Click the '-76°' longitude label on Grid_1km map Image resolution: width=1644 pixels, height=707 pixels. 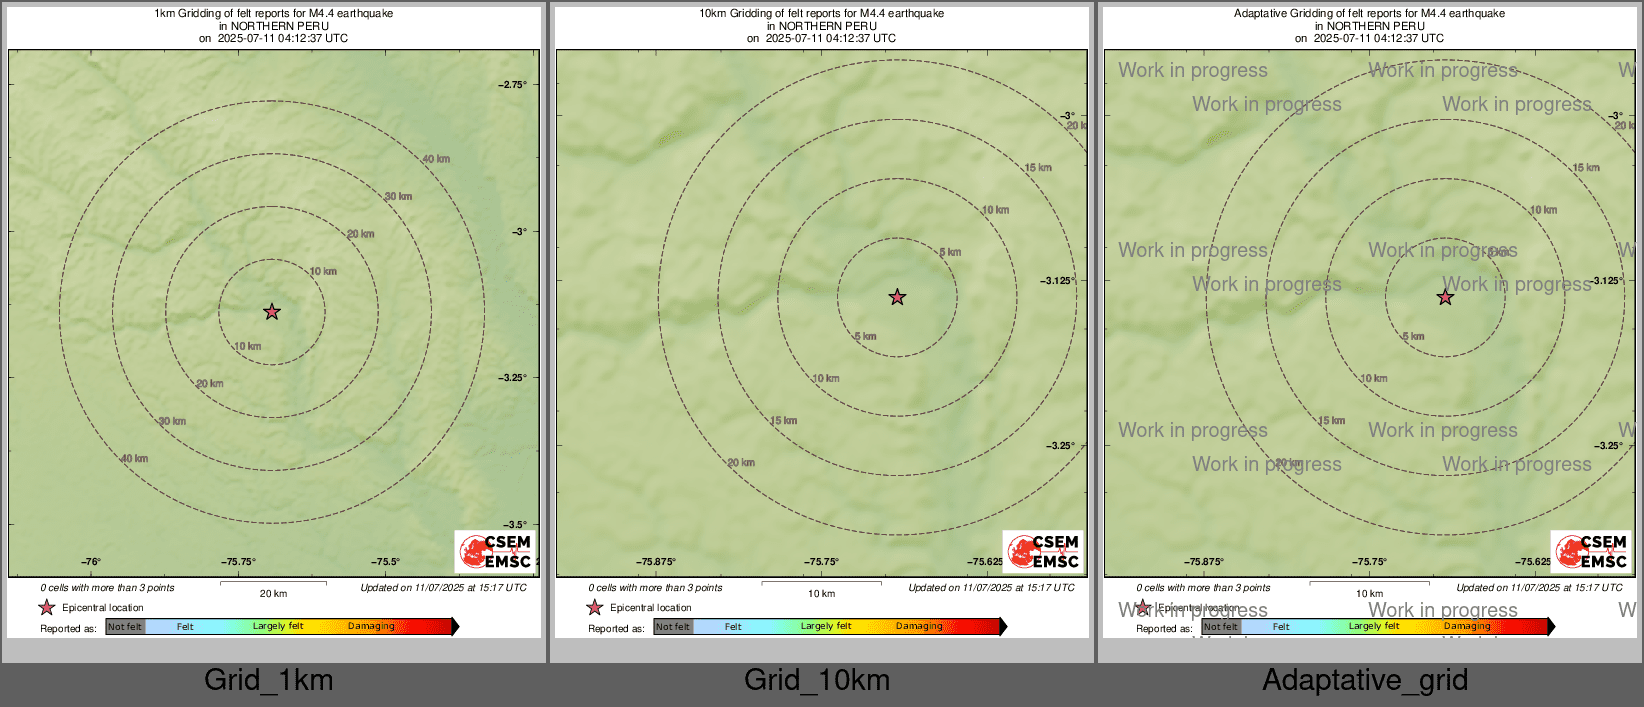click(91, 562)
